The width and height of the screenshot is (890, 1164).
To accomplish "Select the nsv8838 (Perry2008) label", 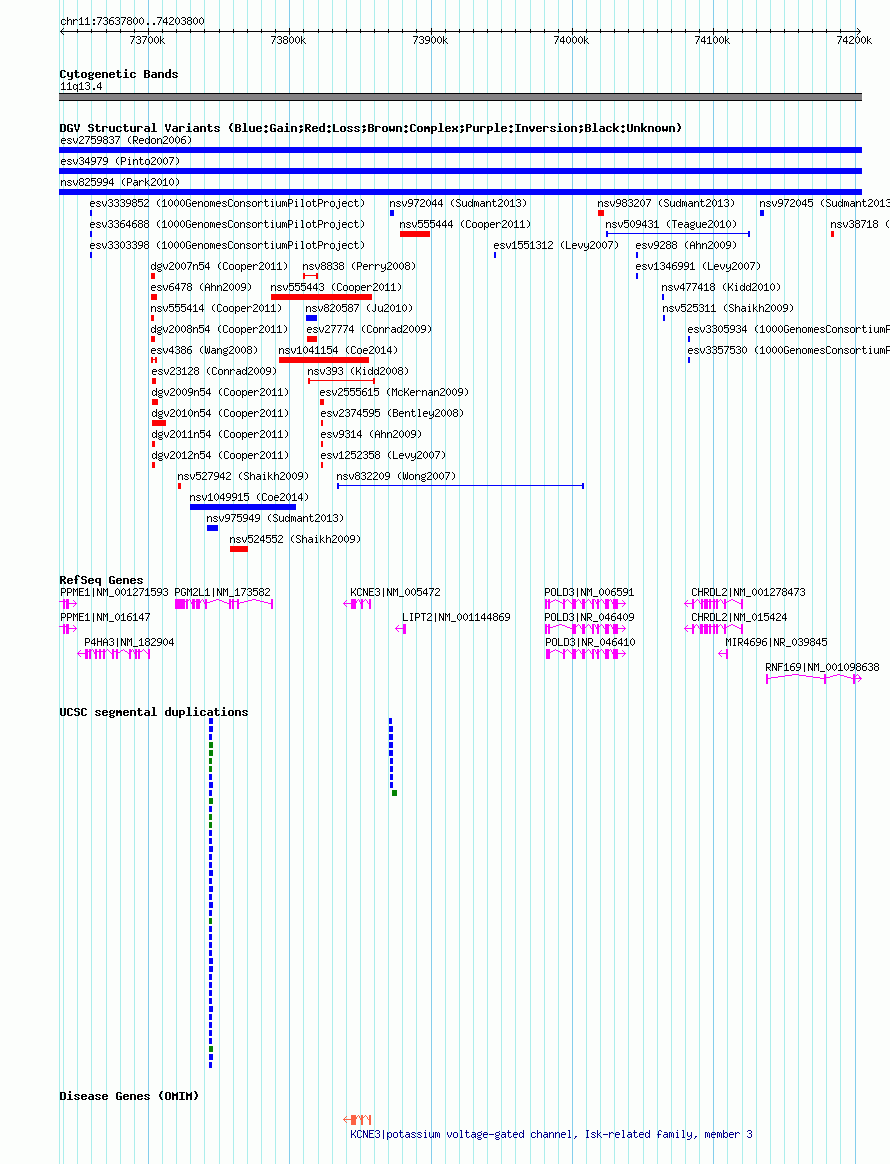I will [x=359, y=266].
